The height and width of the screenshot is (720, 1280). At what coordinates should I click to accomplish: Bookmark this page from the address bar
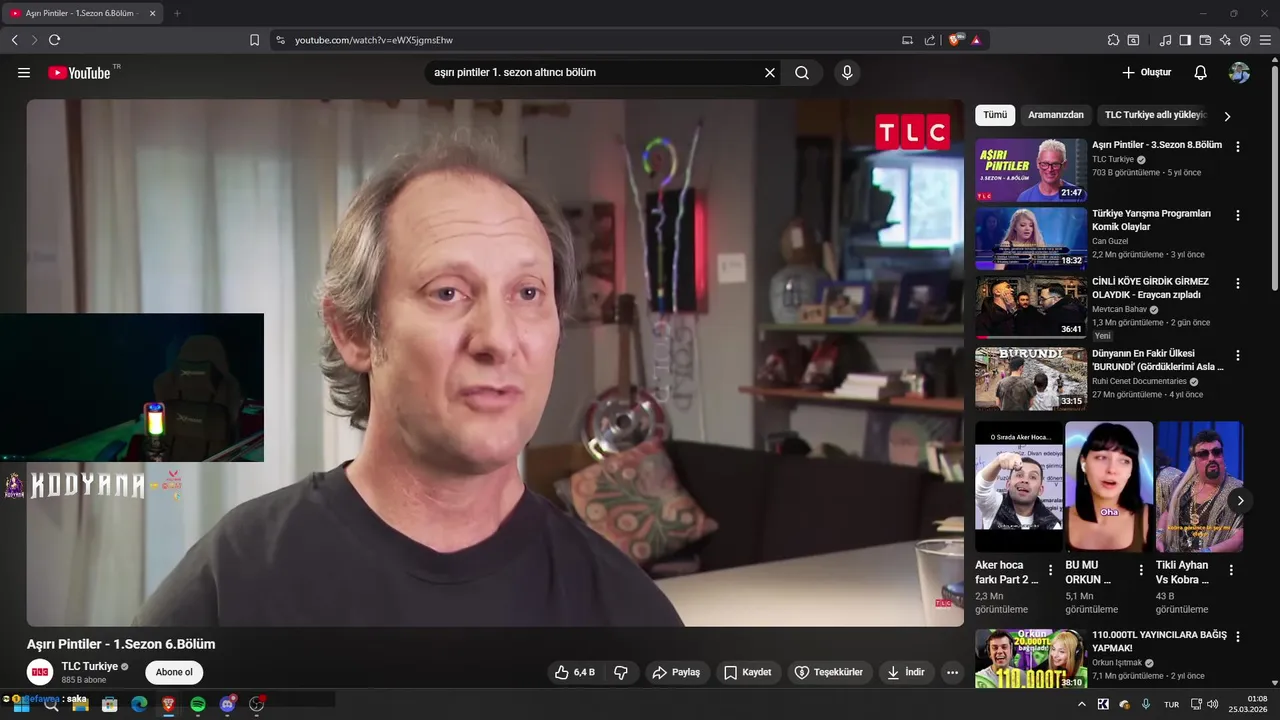[254, 40]
